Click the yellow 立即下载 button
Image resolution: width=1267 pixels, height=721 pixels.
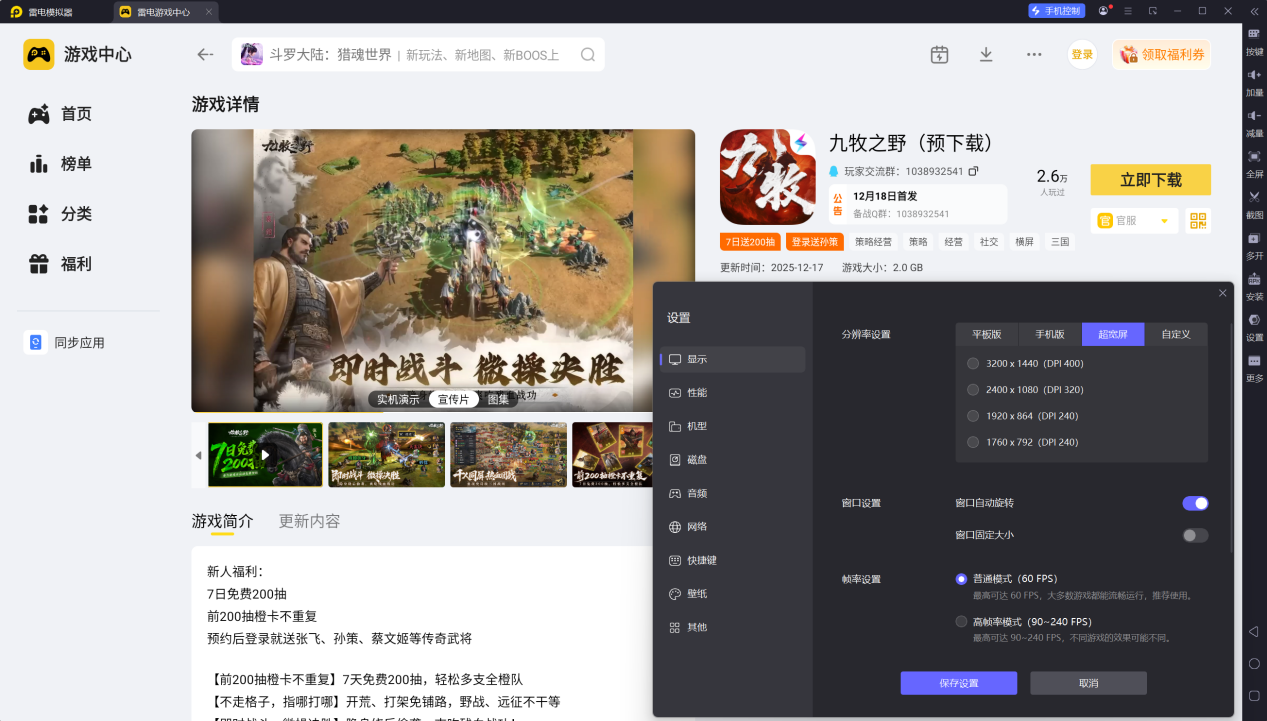point(1151,180)
